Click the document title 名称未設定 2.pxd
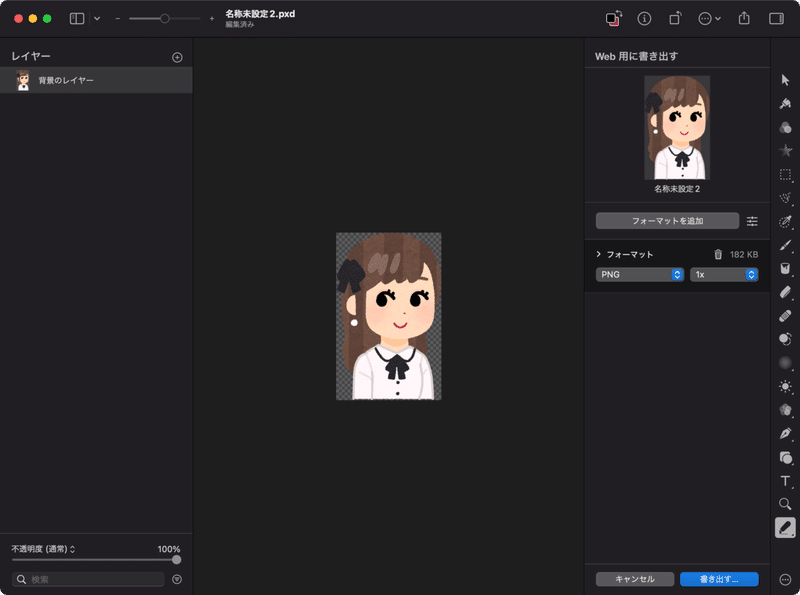Viewport: 800px width, 595px height. tap(260, 14)
